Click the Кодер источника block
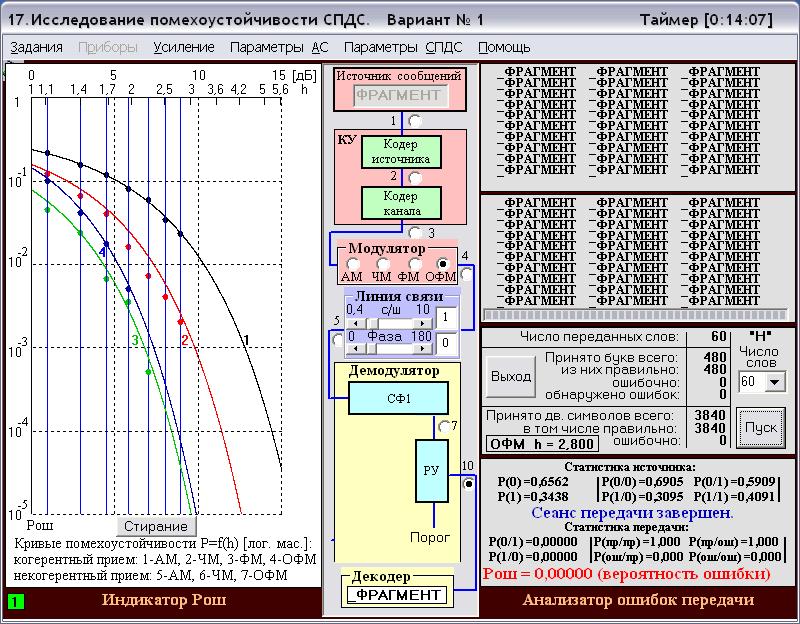 (x=401, y=152)
